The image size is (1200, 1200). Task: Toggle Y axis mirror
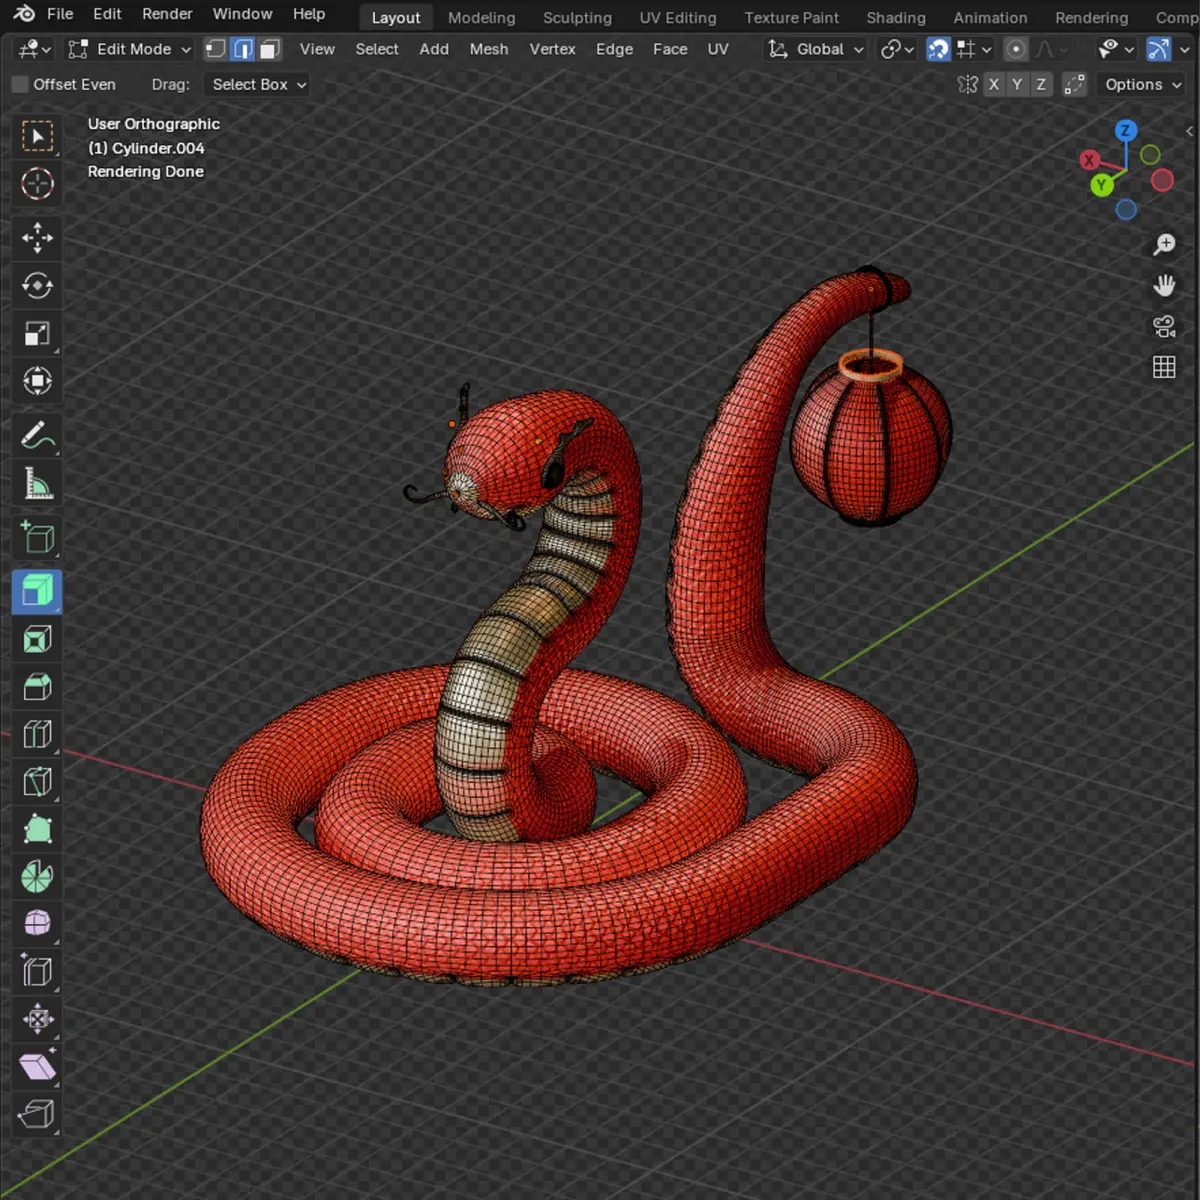pos(1017,85)
